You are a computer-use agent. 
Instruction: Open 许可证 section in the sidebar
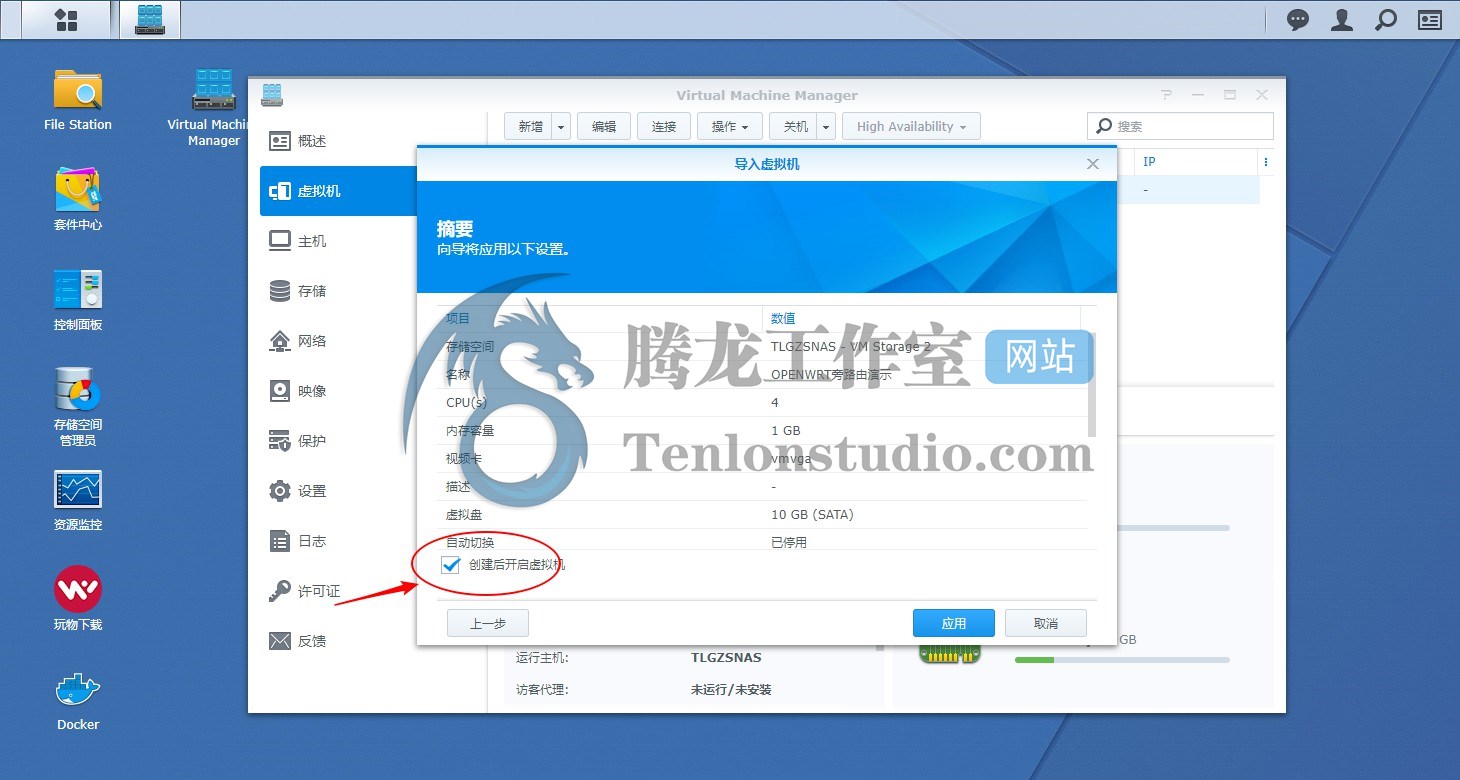[x=338, y=591]
